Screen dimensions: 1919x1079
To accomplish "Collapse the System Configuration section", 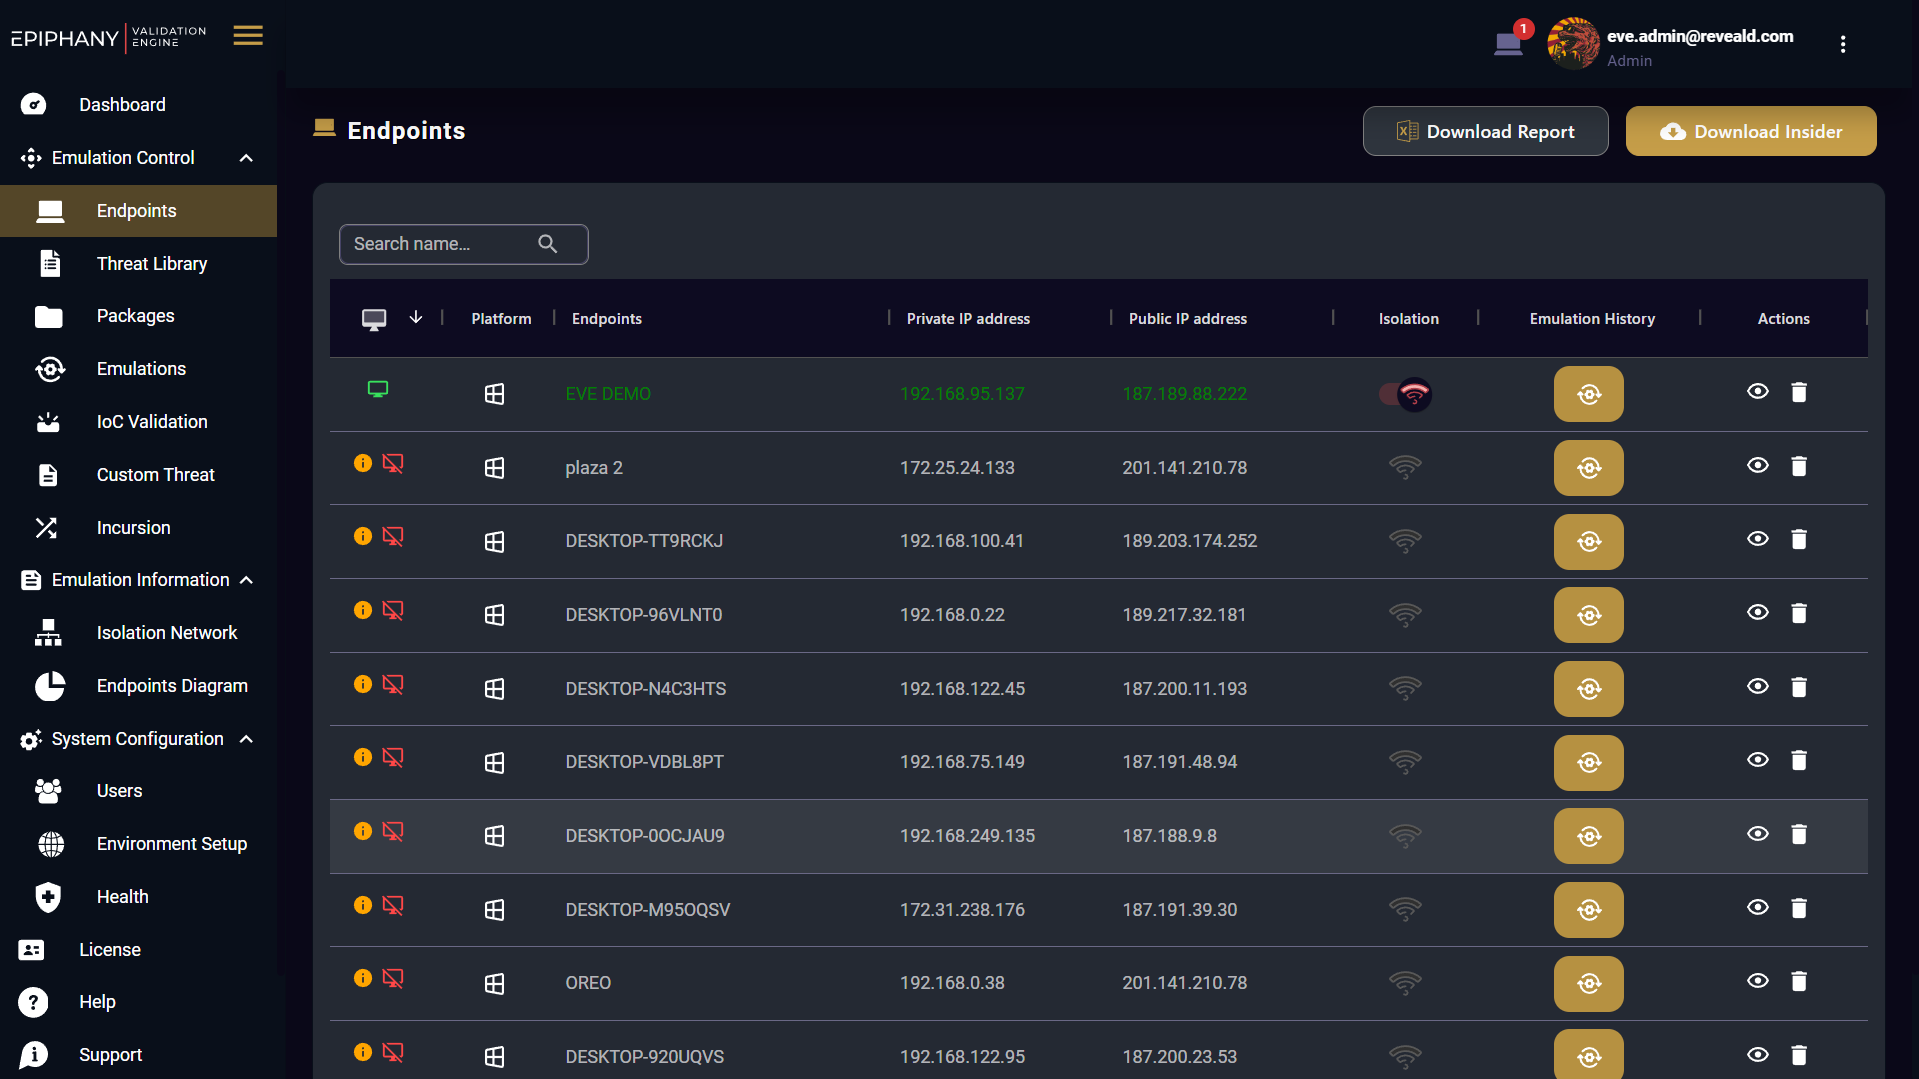I will [246, 739].
